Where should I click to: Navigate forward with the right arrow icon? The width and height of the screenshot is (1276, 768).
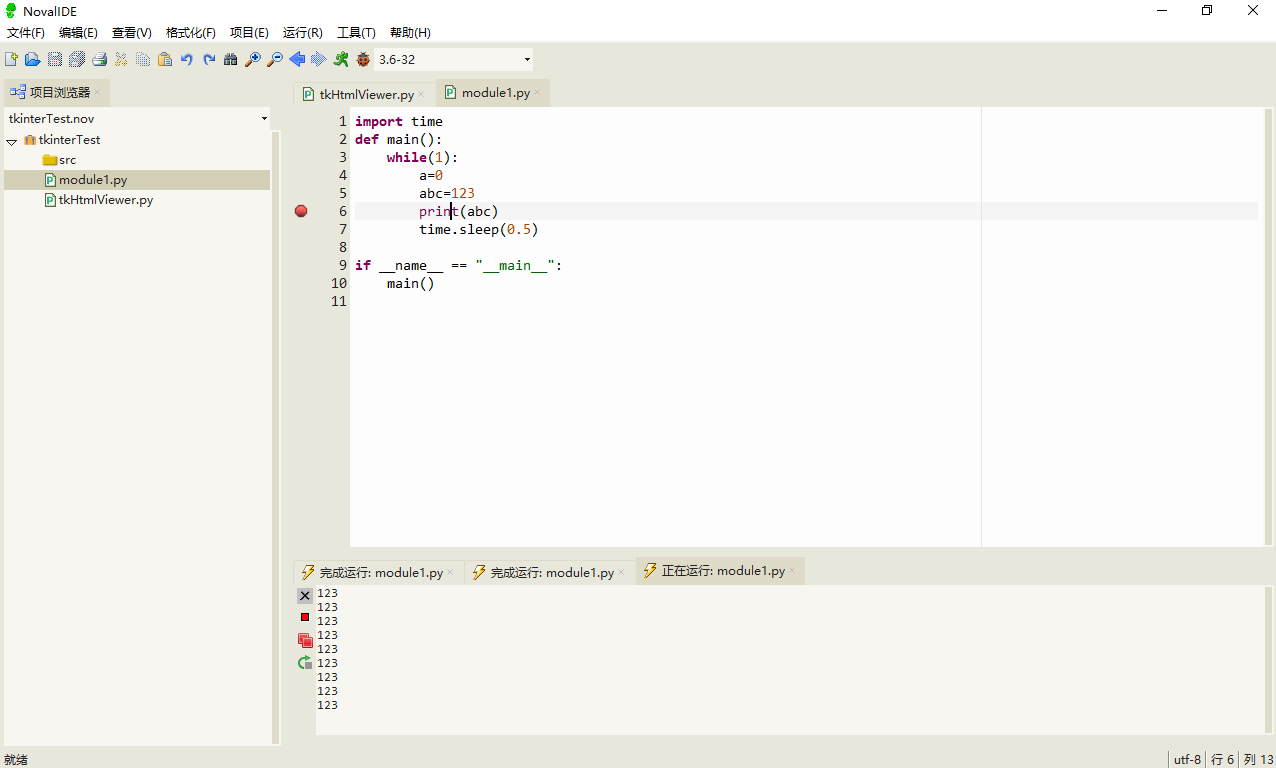[x=319, y=60]
